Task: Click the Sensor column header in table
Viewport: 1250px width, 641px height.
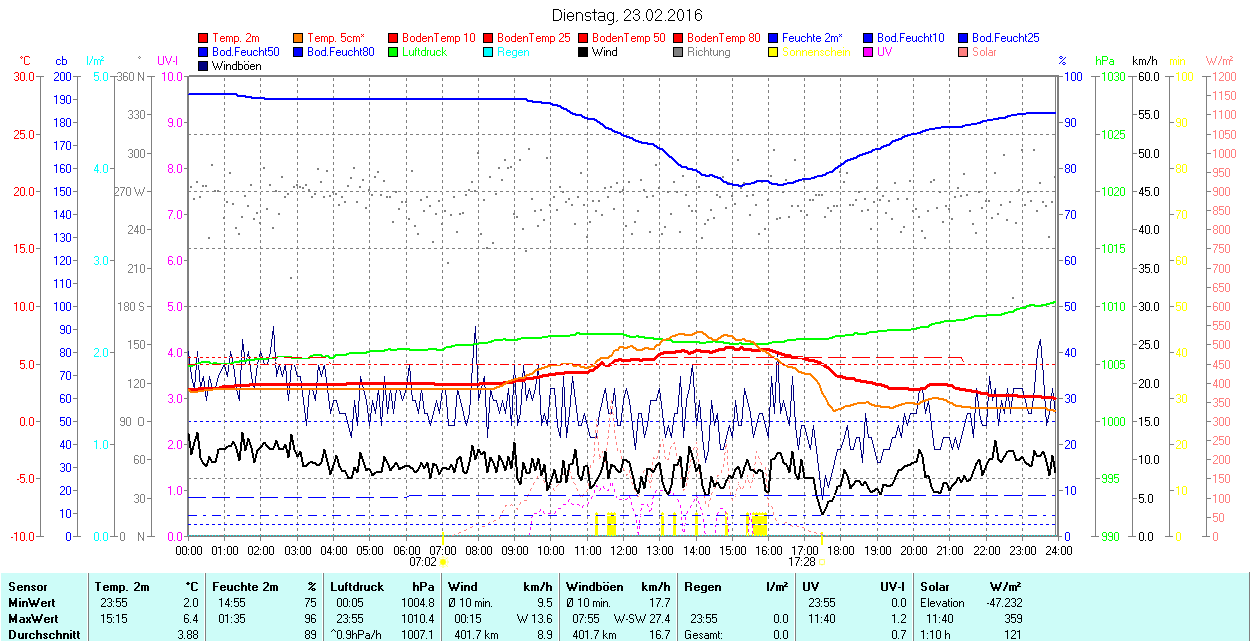Action: (27, 587)
